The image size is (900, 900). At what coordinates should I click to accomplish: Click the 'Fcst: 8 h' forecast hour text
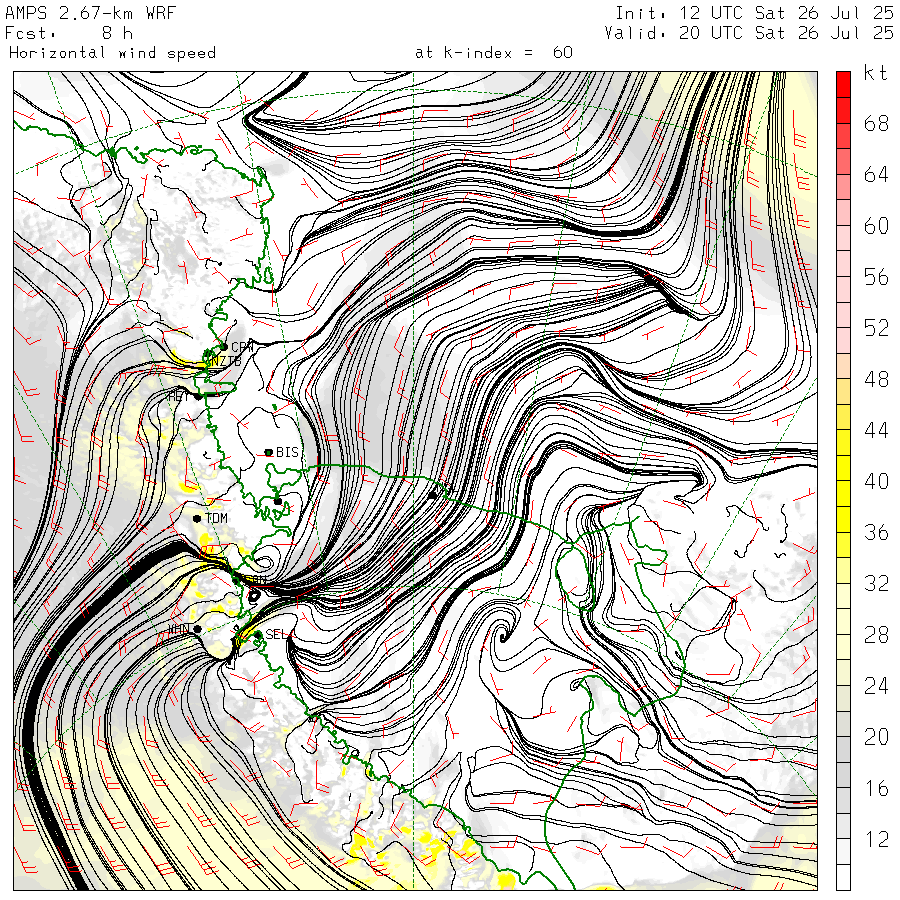click(x=69, y=33)
